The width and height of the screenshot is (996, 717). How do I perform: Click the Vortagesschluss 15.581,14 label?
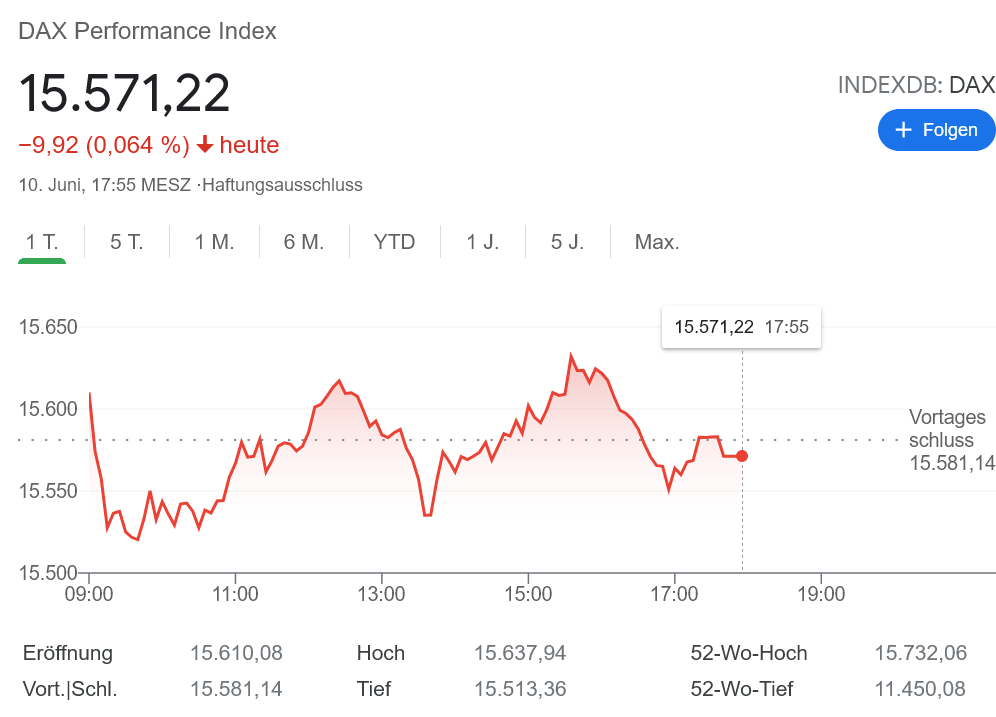947,440
